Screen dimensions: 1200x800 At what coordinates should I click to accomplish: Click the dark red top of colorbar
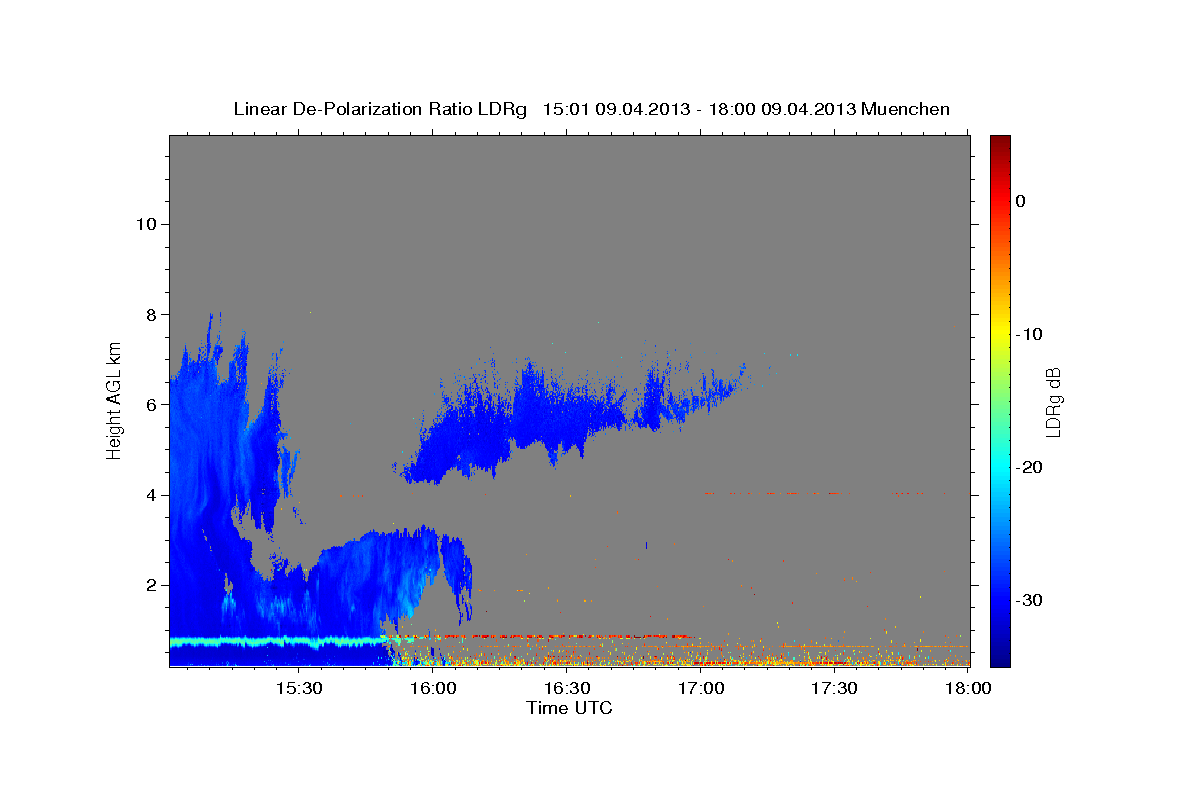(1000, 143)
